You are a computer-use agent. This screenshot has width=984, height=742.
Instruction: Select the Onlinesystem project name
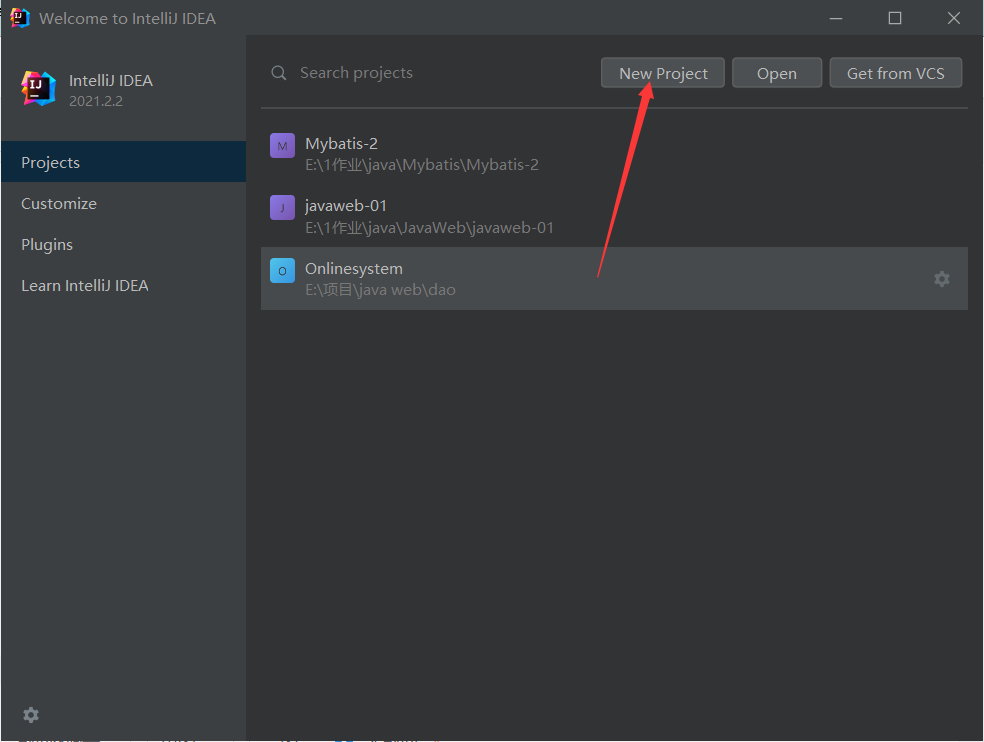coord(354,269)
